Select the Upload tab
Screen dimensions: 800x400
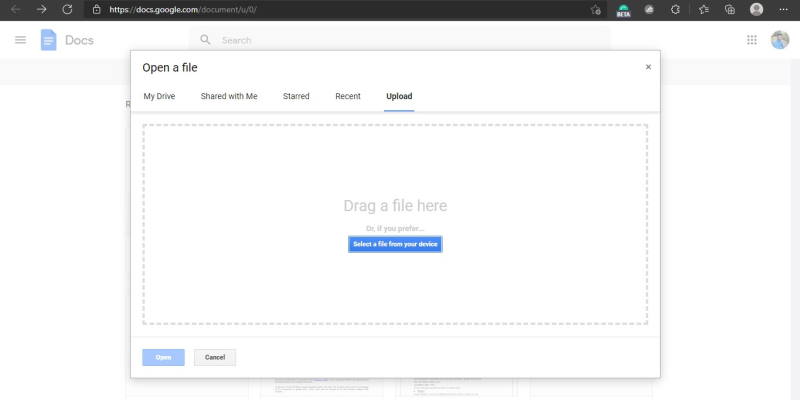pyautogui.click(x=399, y=96)
